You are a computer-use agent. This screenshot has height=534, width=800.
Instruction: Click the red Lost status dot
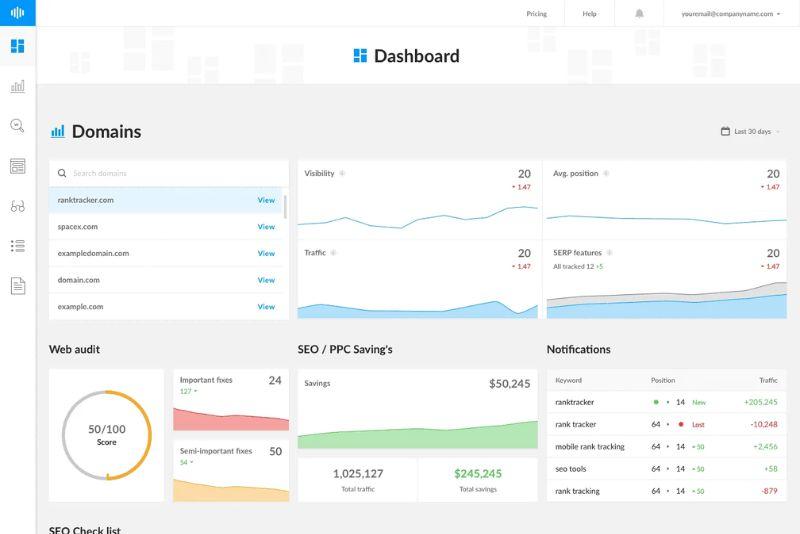click(681, 424)
